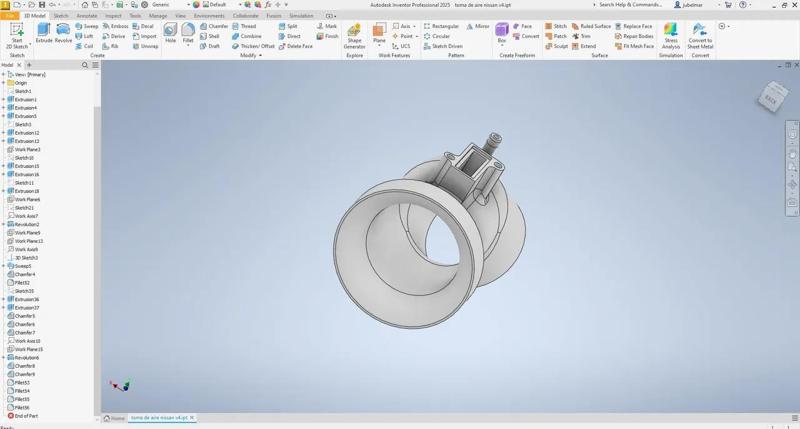Click the Search Help & Commands field
This screenshot has height=429, width=800.
click(x=631, y=5)
